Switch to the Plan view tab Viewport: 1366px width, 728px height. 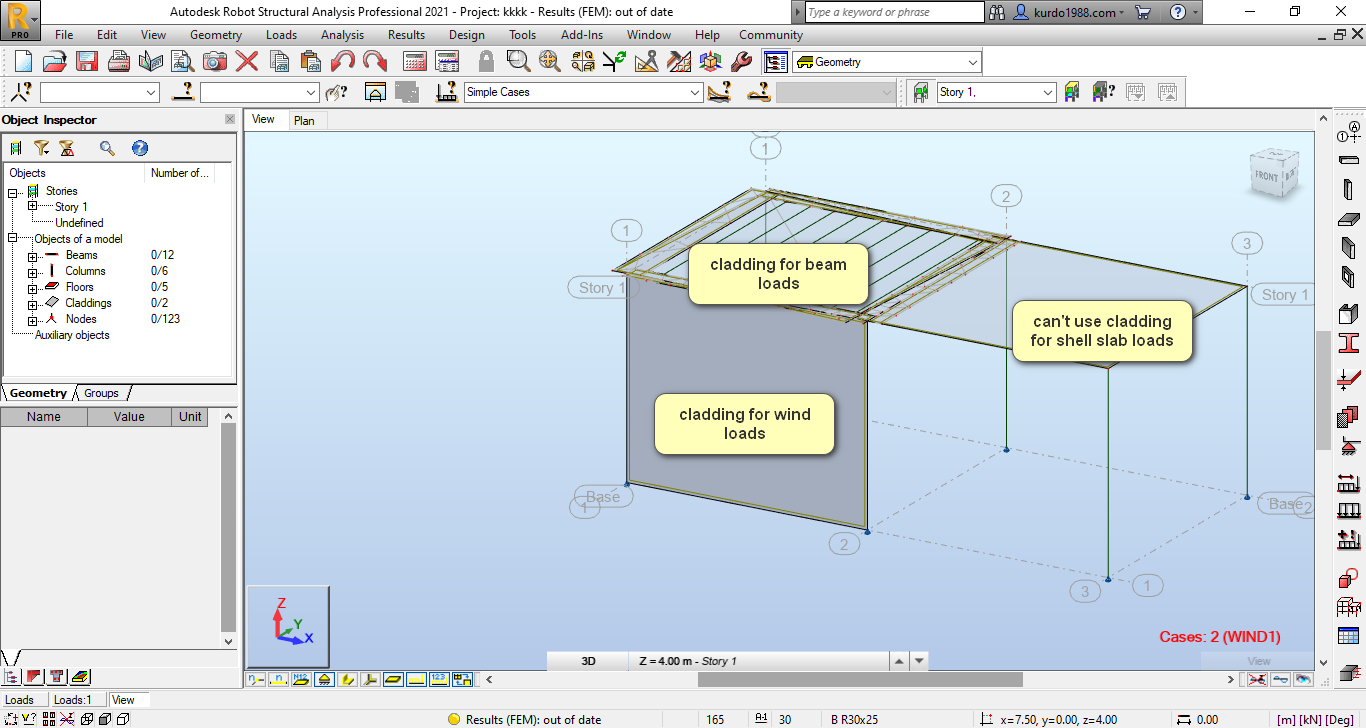(304, 120)
